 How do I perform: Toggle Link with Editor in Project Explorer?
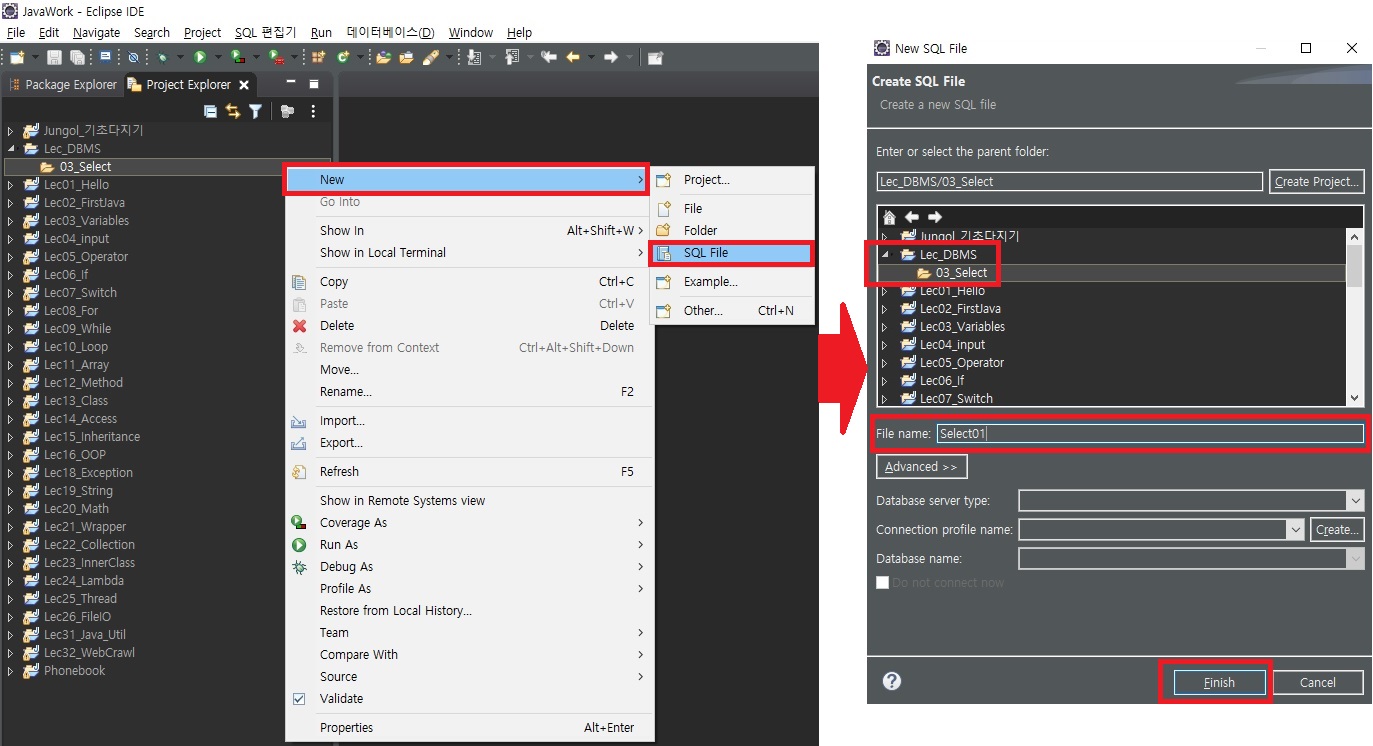click(x=233, y=111)
